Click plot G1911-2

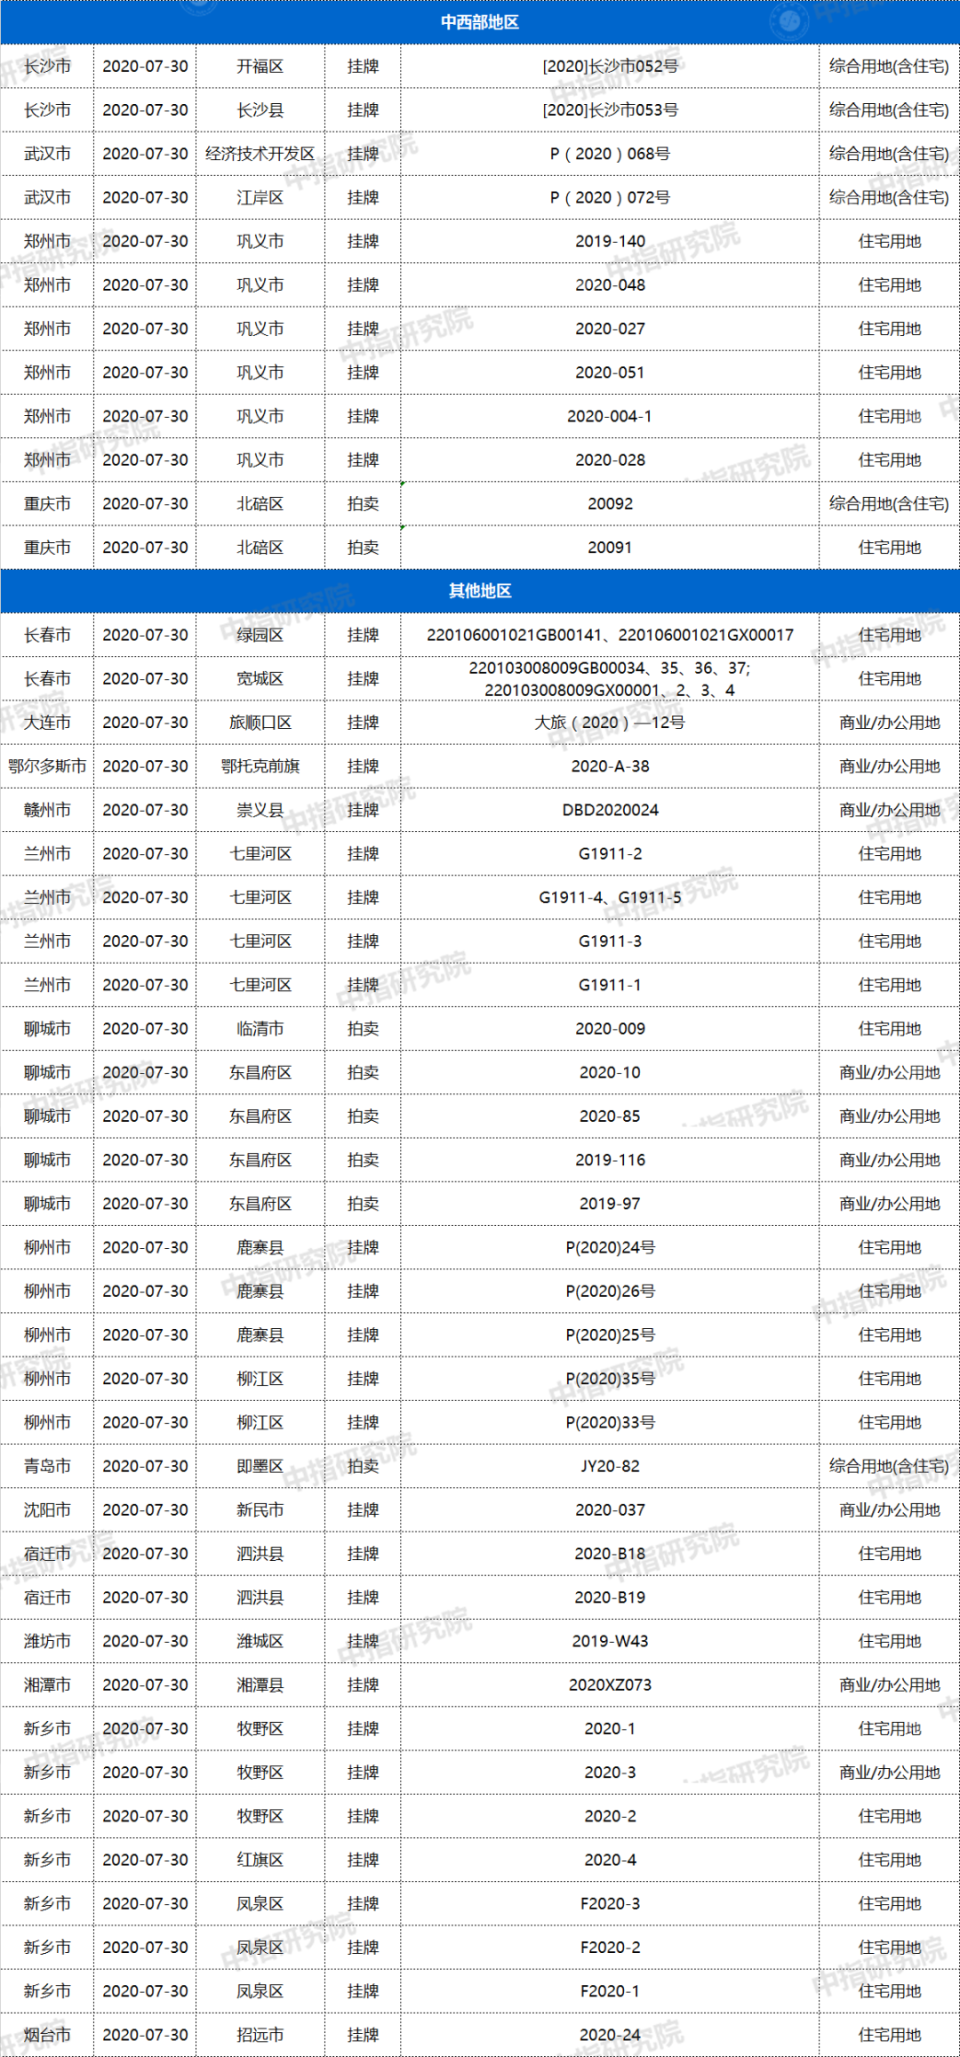pos(610,854)
